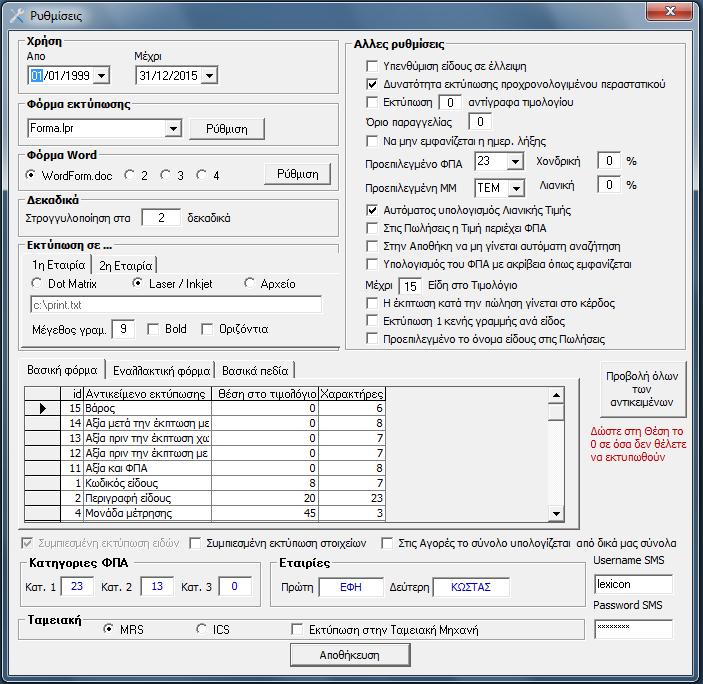This screenshot has height=684, width=703.
Task: Enable 'Στην Αποθήκη να μη γίνεται αυτόματη αναζήτηση'
Action: pyautogui.click(x=372, y=246)
